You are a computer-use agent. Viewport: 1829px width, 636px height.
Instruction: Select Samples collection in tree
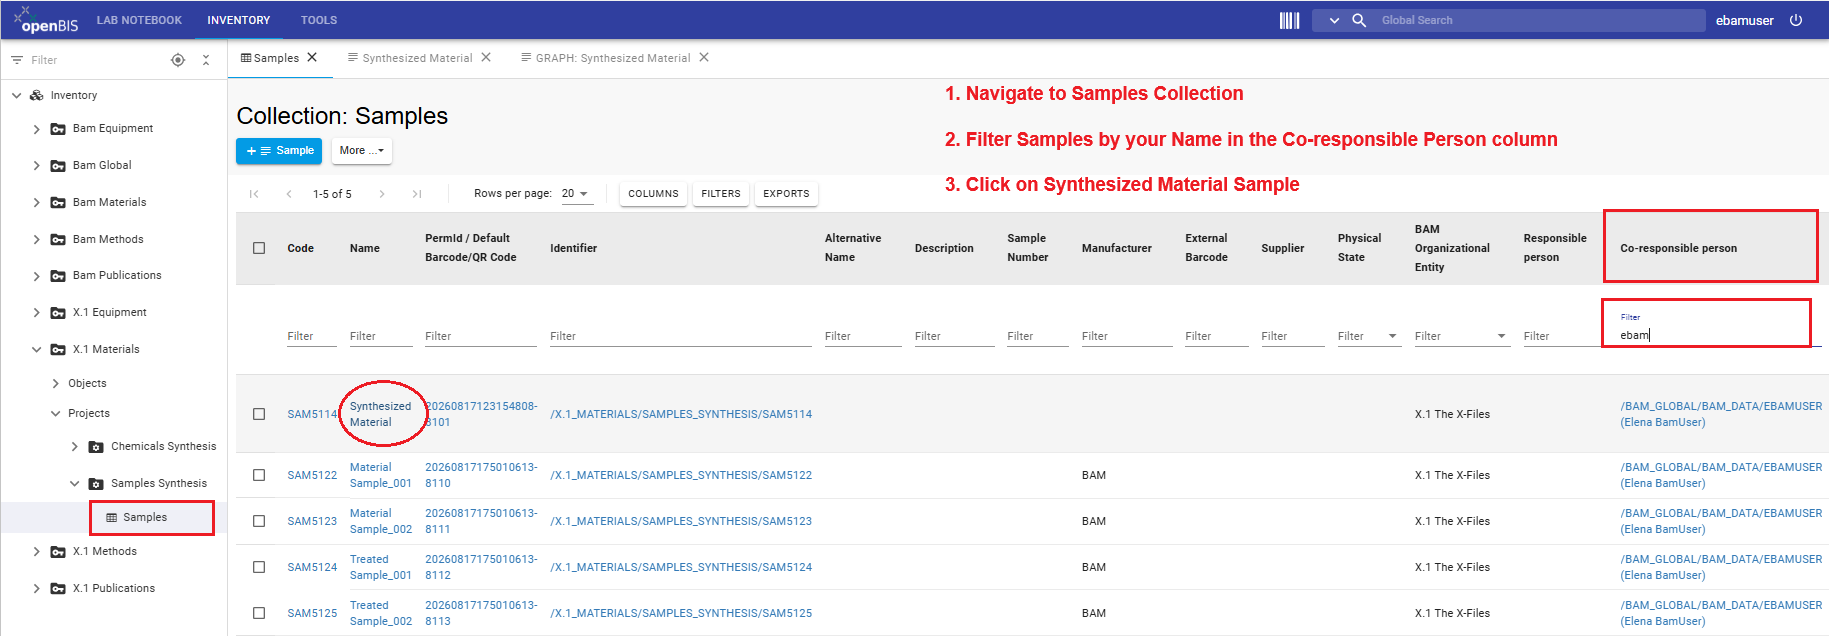point(145,517)
